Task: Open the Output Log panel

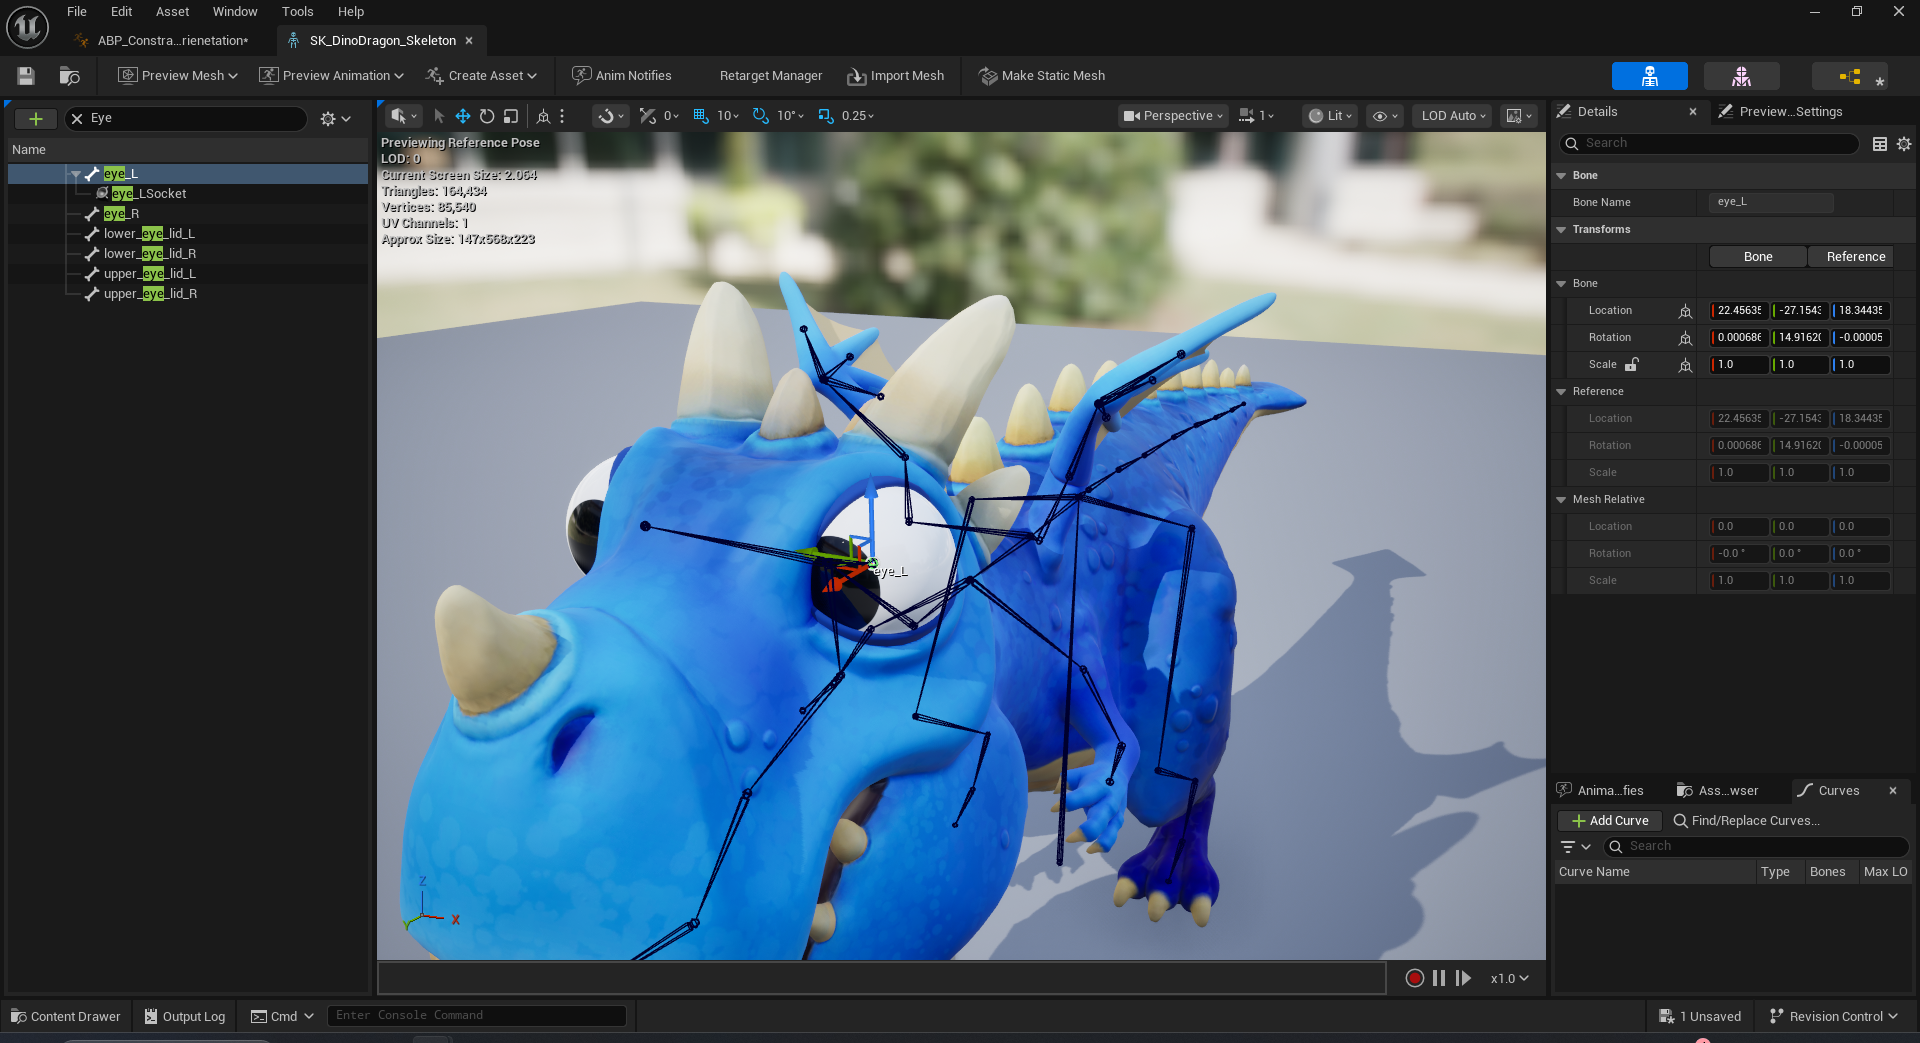Action: (185, 1016)
